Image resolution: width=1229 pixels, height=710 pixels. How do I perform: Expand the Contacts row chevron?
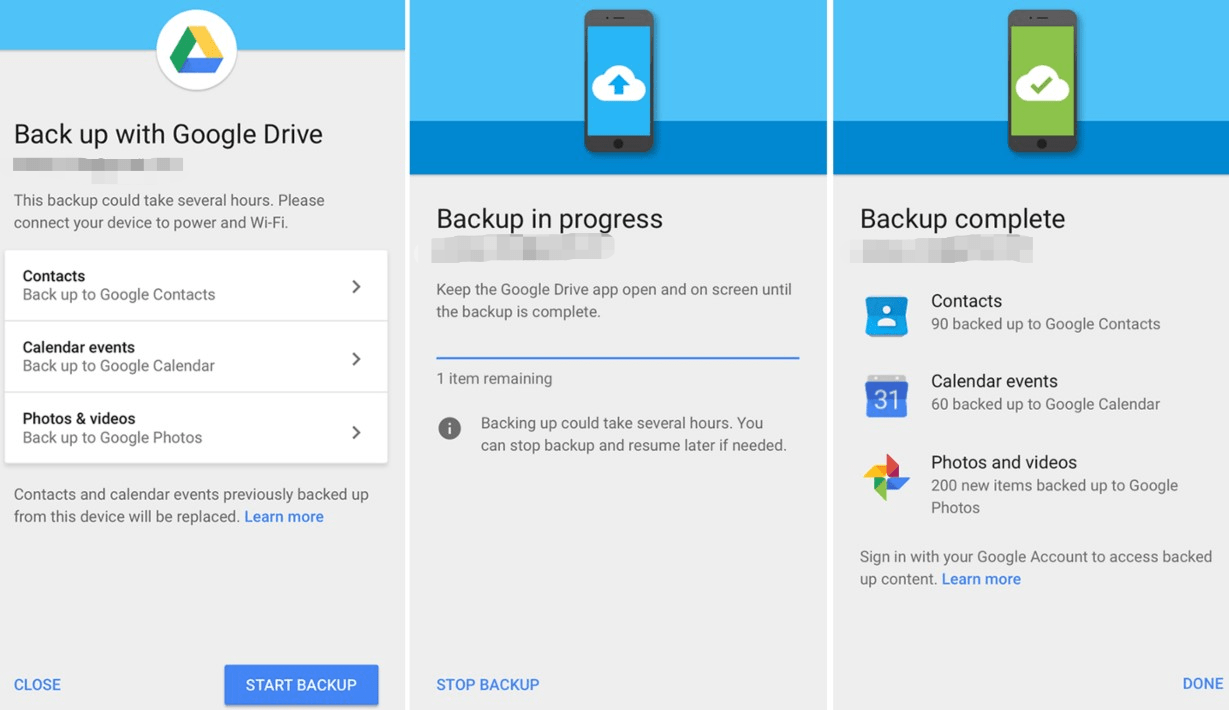(356, 287)
